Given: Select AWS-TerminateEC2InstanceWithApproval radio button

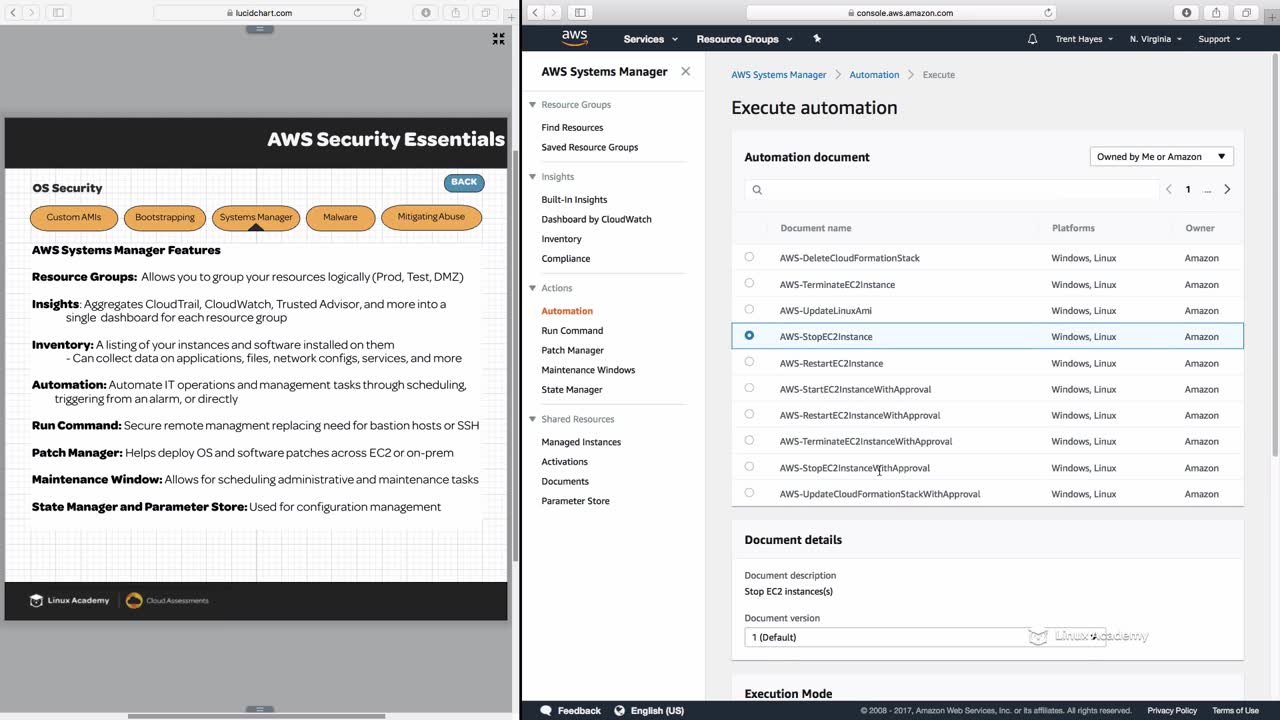Looking at the screenshot, I should click(749, 440).
